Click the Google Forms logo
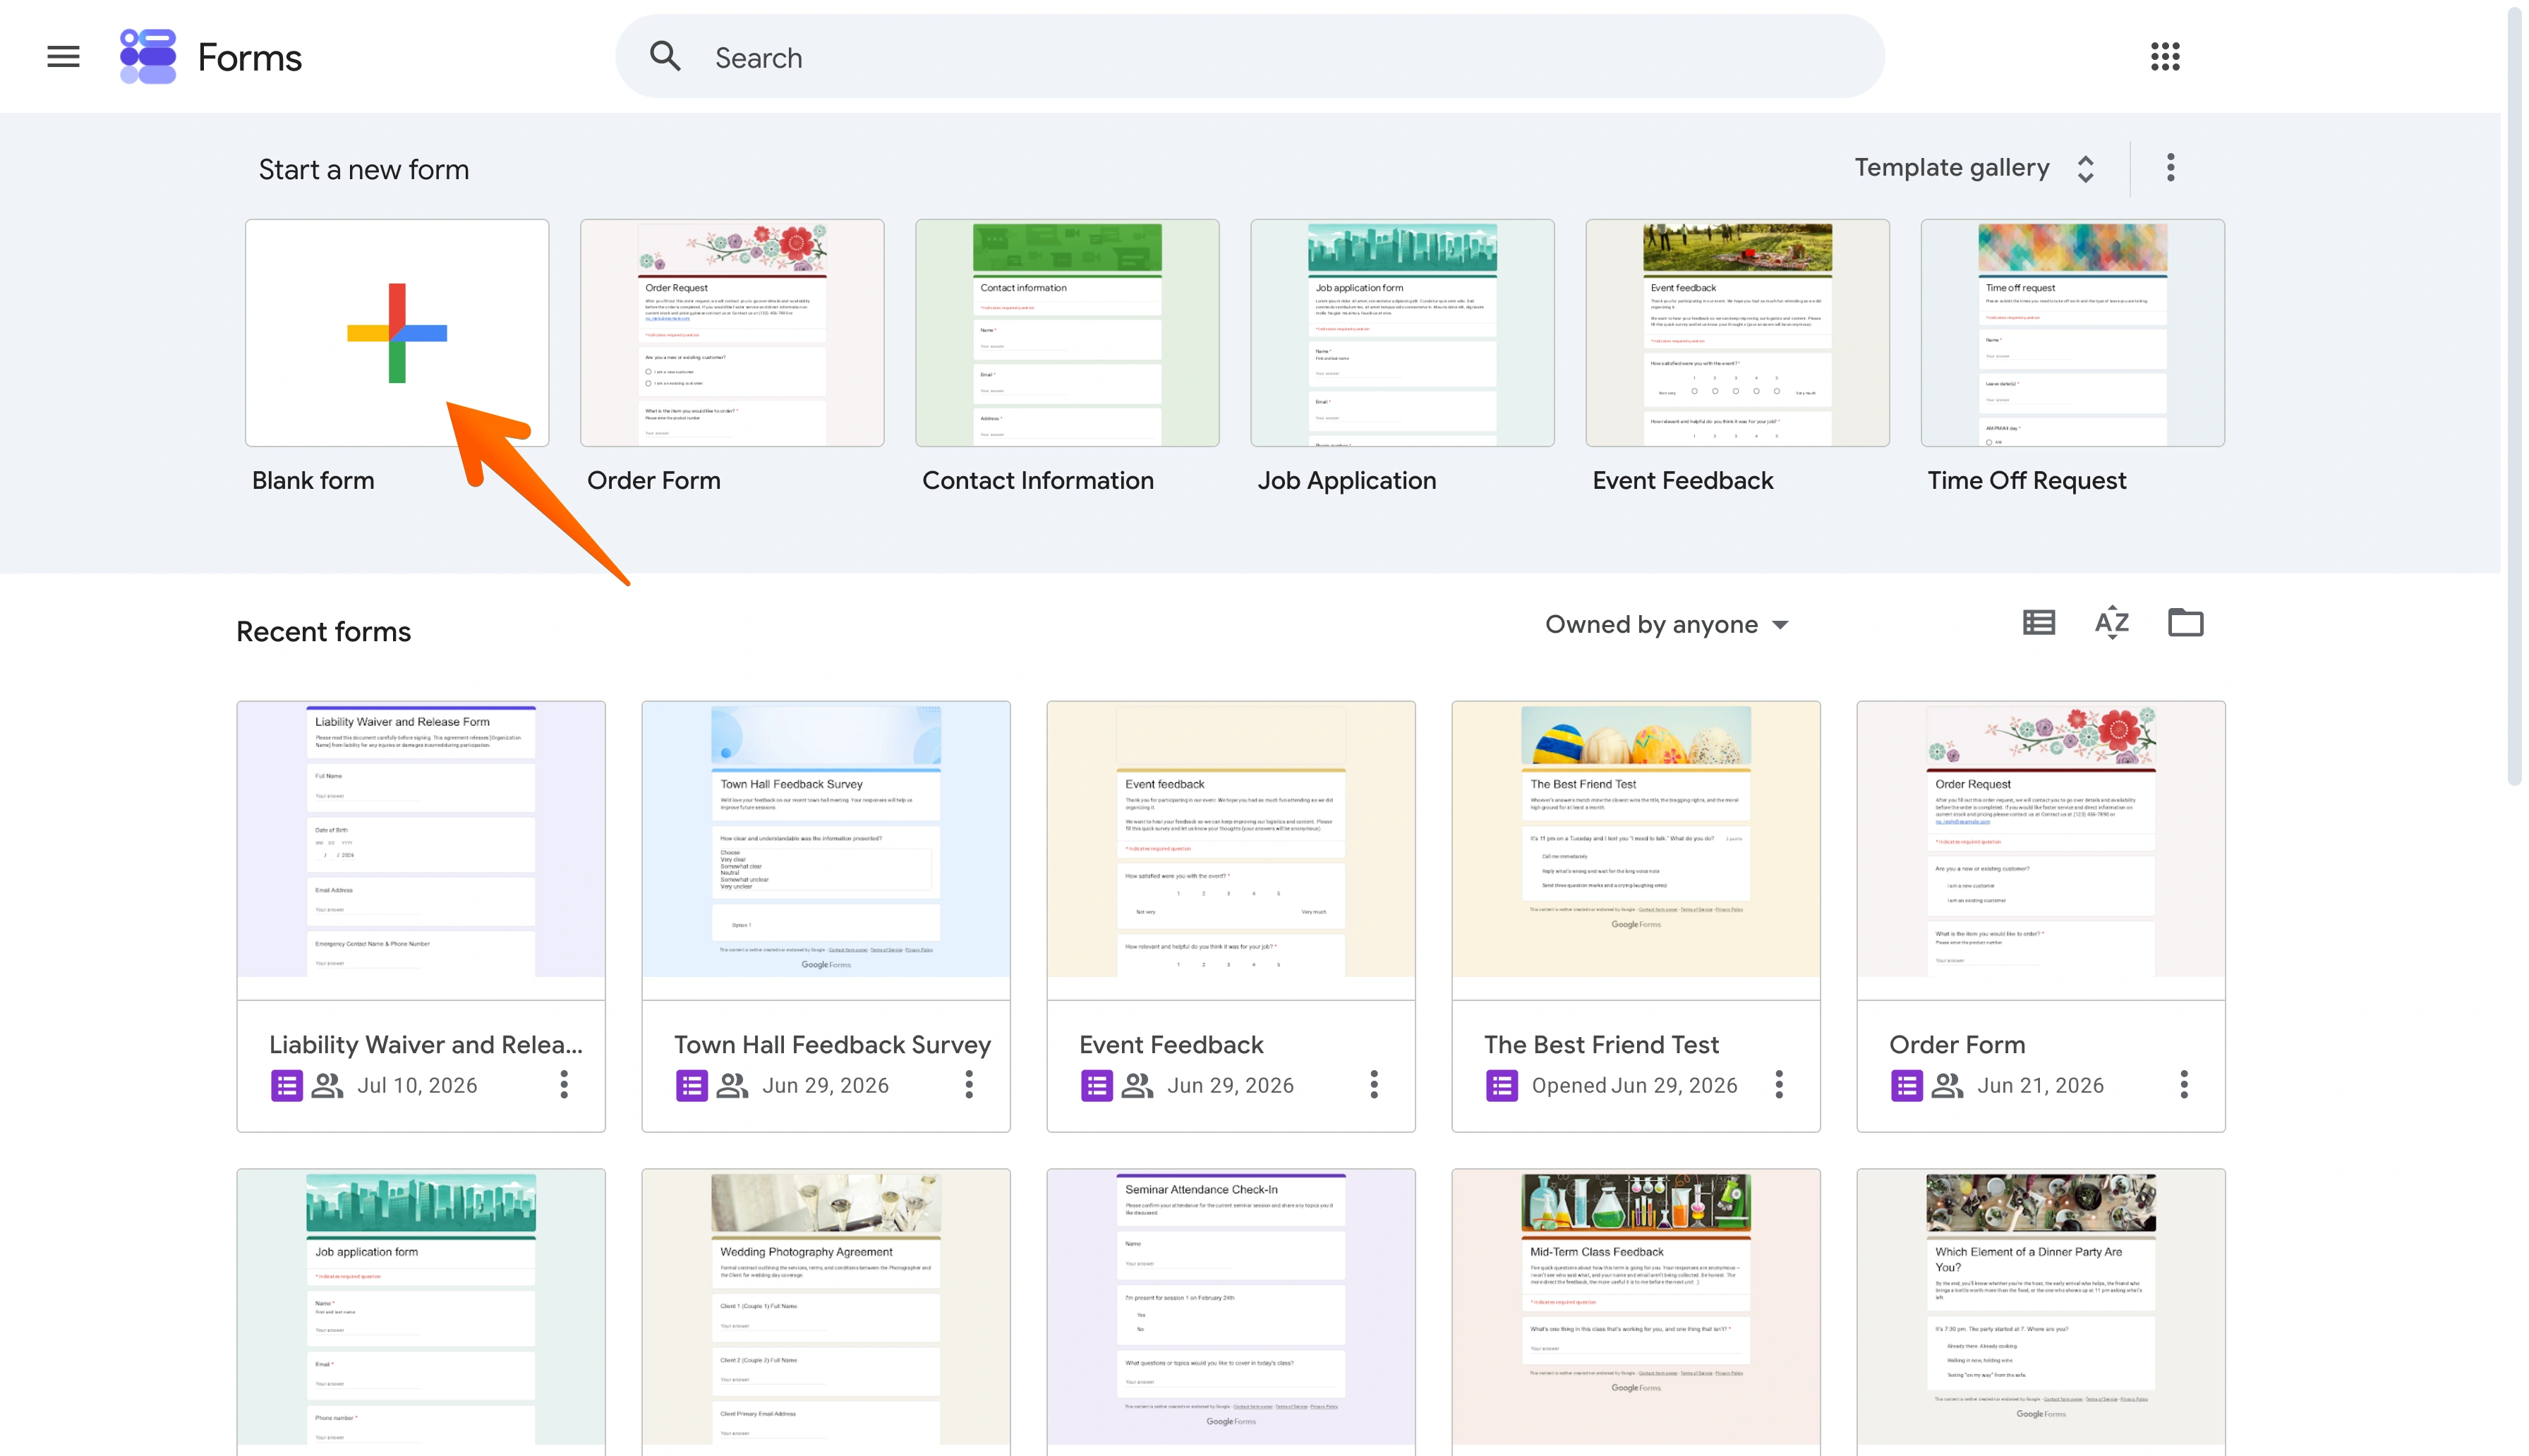Viewport: 2529px width, 1456px height. coord(148,57)
